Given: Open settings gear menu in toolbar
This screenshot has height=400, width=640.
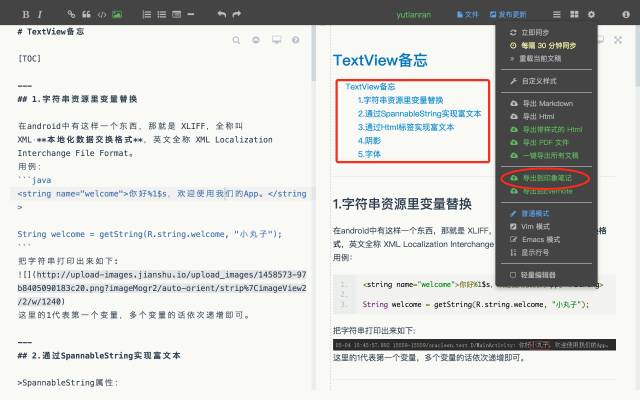Looking at the screenshot, I should [x=591, y=15].
